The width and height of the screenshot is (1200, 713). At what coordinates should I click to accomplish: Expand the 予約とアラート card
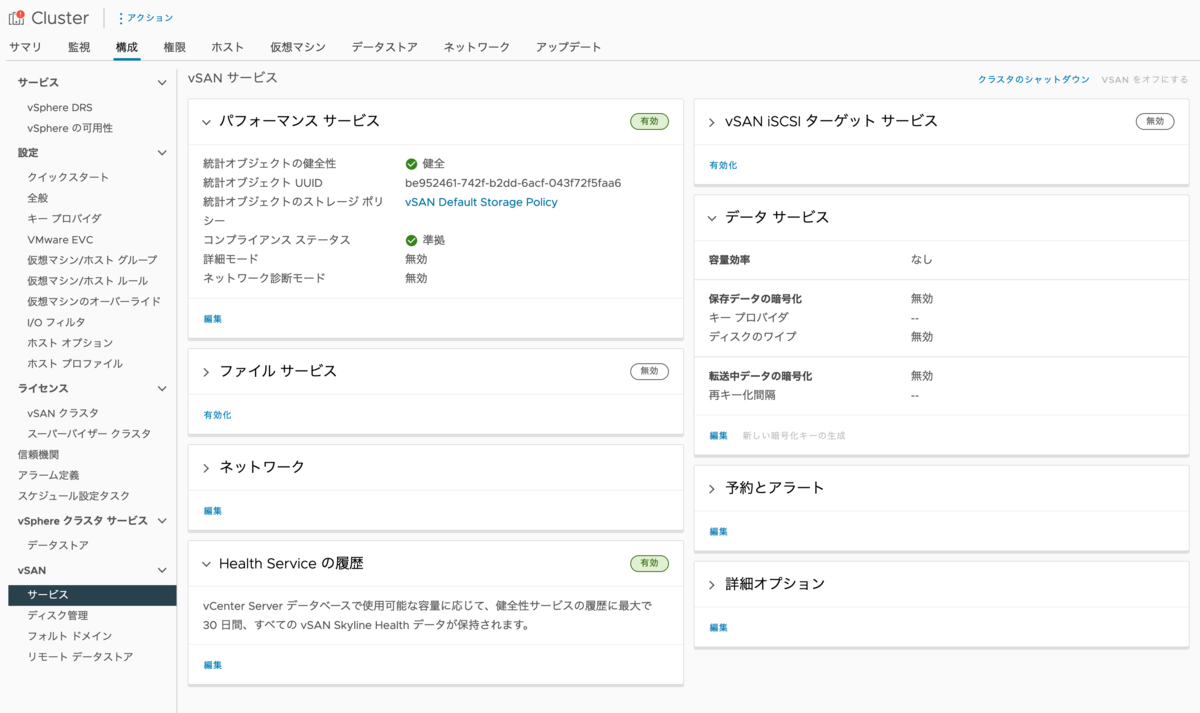click(713, 489)
